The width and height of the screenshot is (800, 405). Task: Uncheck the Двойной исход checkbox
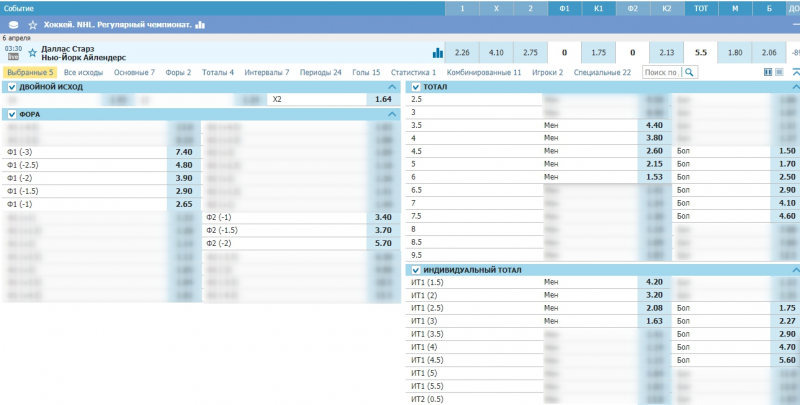pyautogui.click(x=11, y=88)
